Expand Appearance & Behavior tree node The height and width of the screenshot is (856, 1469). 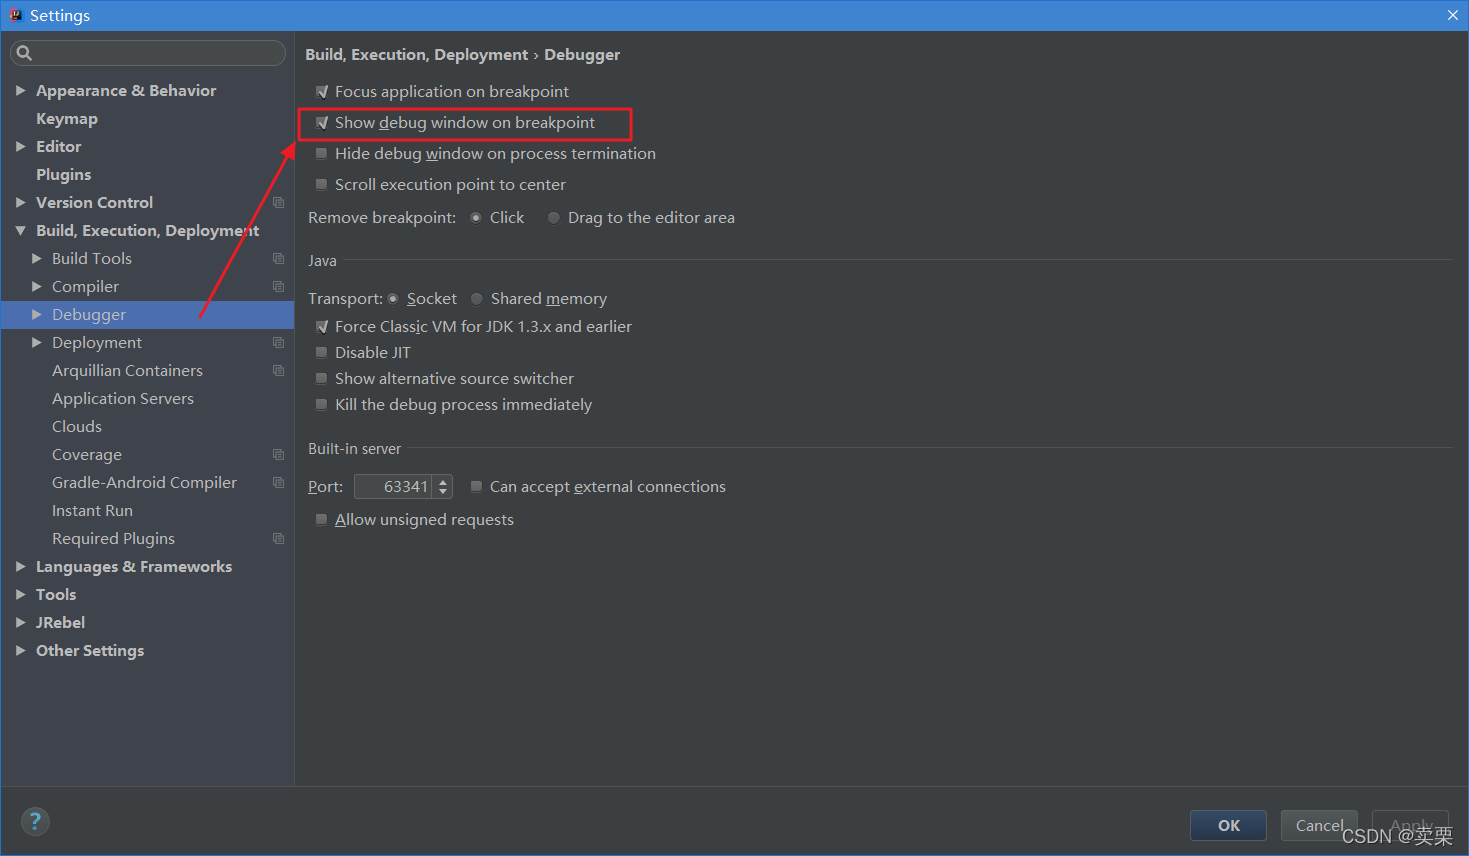(x=20, y=91)
